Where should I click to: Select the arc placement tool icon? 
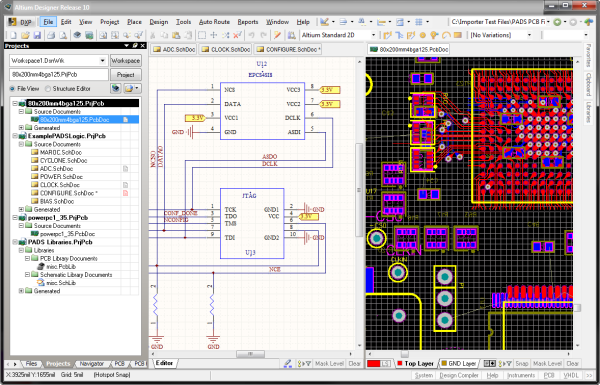pyautogui.click(x=446, y=35)
